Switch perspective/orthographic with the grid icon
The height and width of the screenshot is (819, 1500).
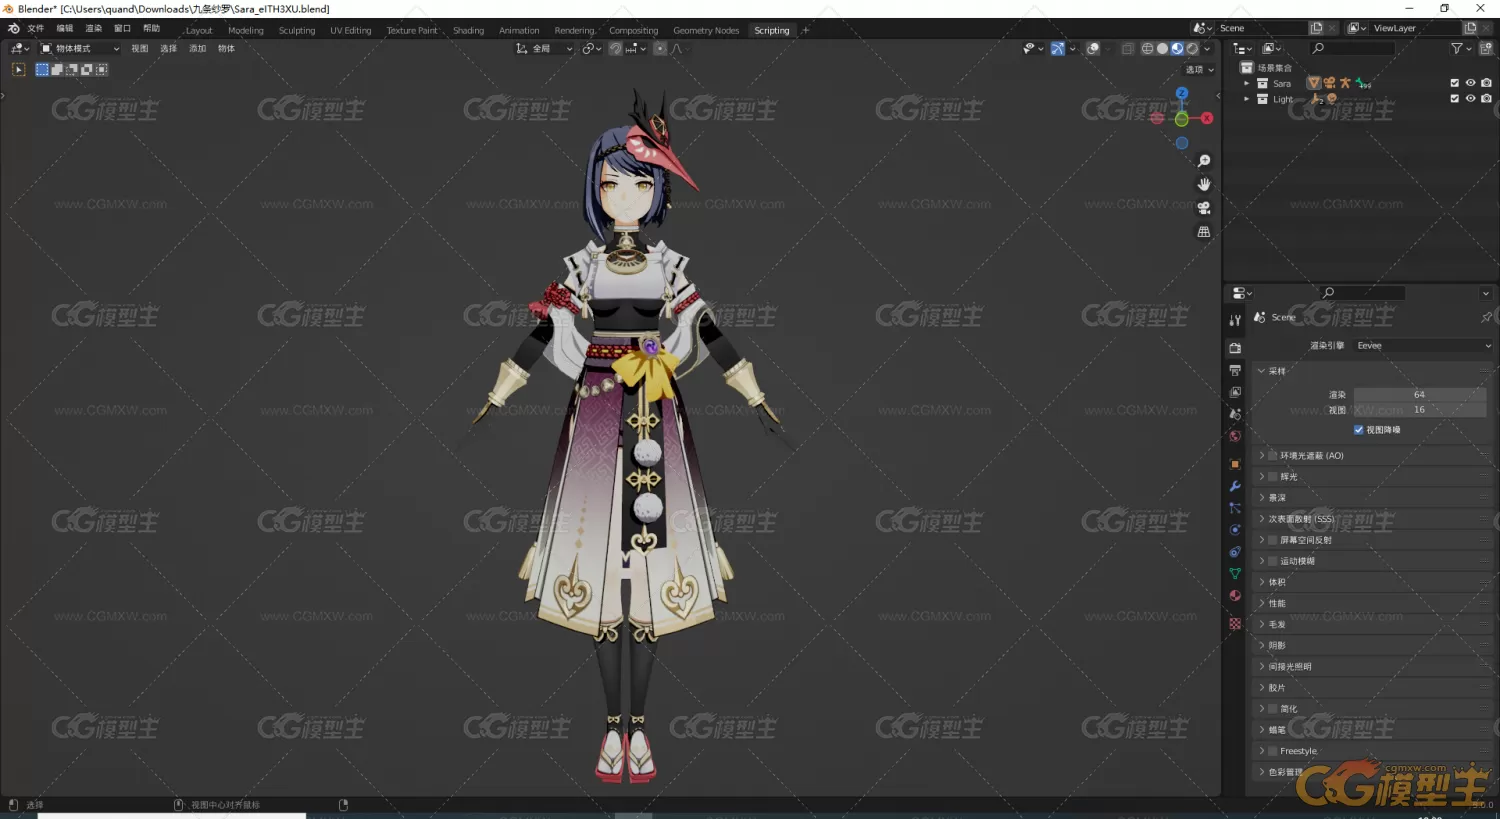pyautogui.click(x=1204, y=232)
